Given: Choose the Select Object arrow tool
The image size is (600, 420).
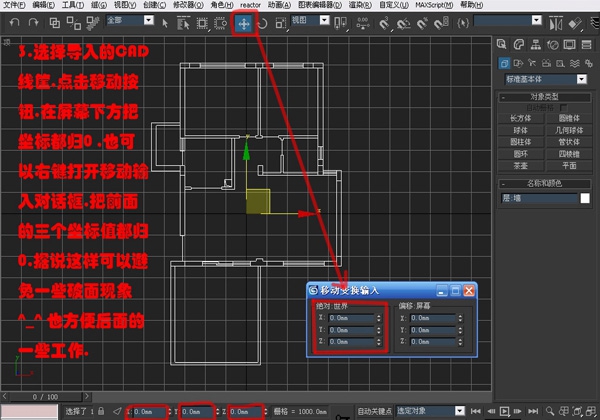Looking at the screenshot, I should point(165,23).
